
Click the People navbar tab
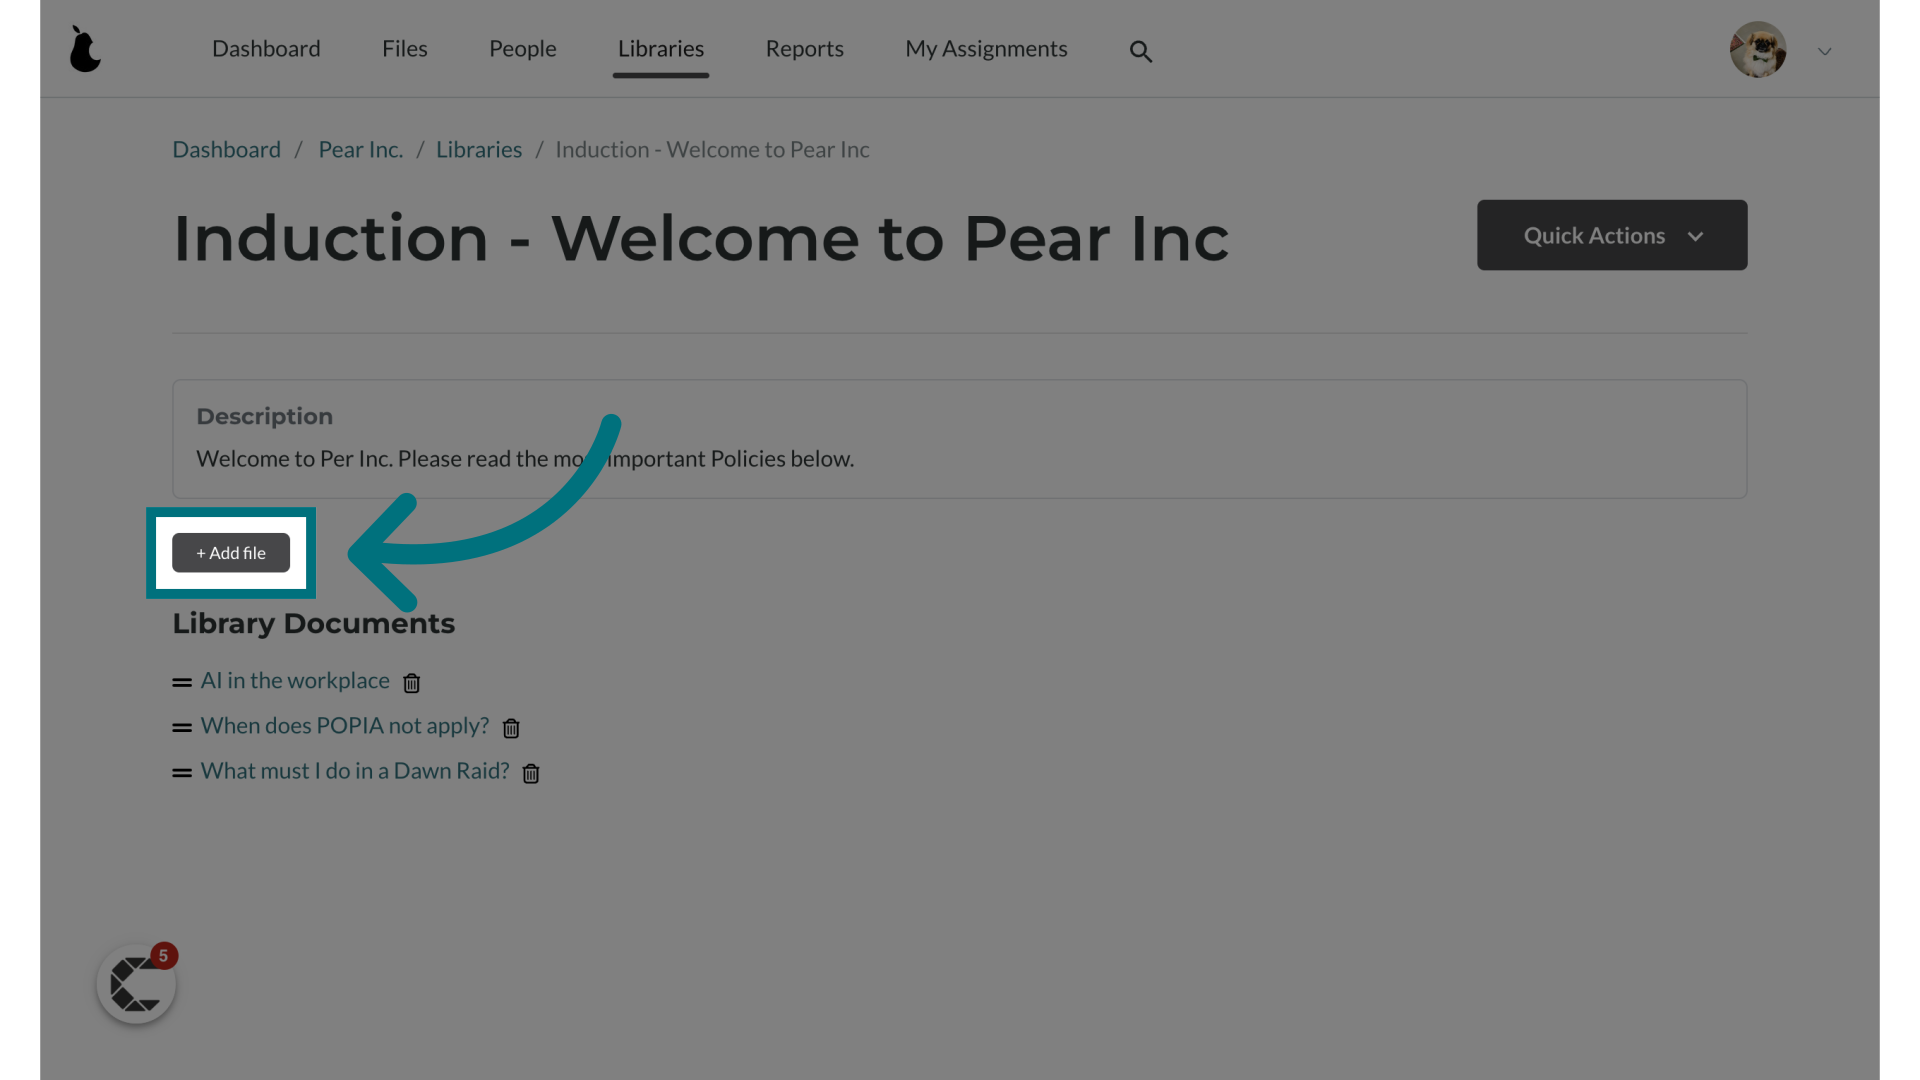[522, 47]
